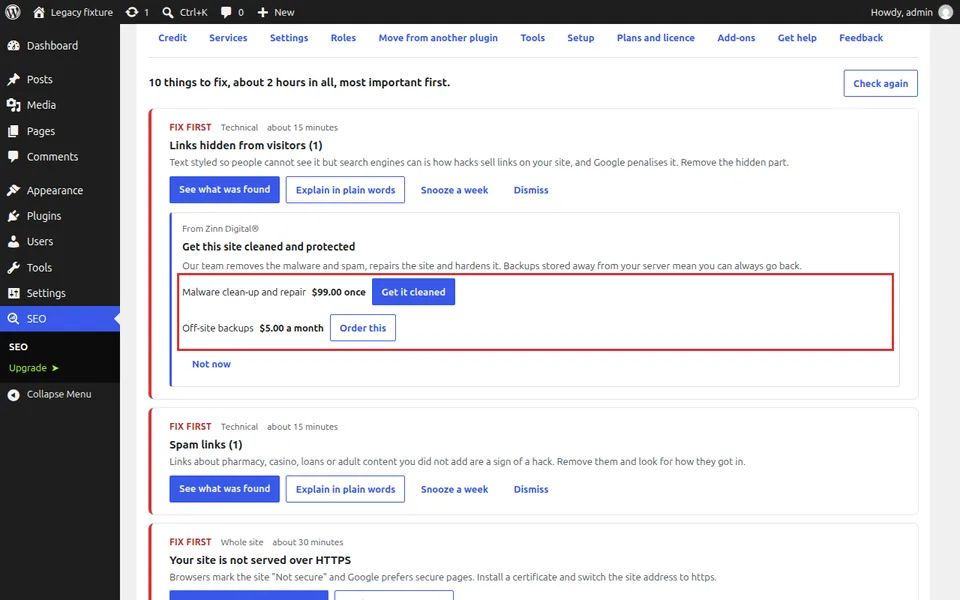Screen dimensions: 960x600
Task: Switch to the Add-ons tab
Action: (736, 38)
